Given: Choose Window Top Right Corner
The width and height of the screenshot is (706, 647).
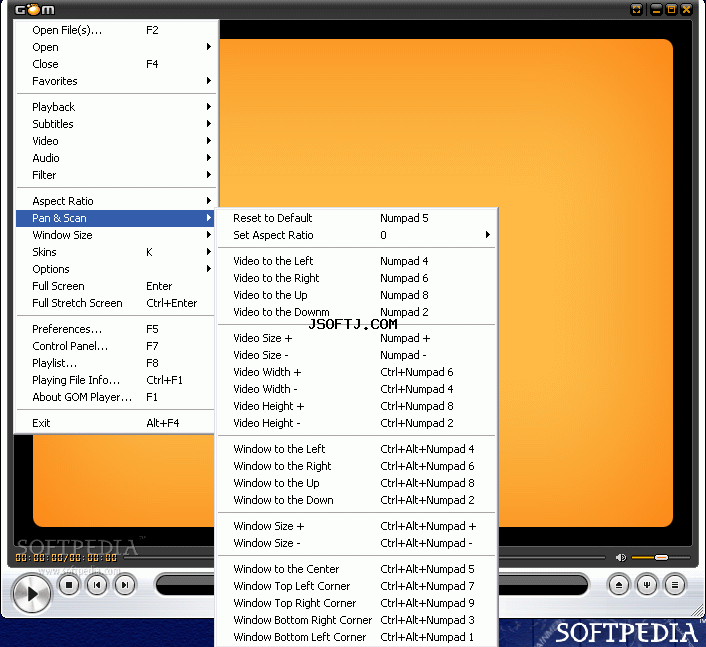Looking at the screenshot, I should [357, 603].
